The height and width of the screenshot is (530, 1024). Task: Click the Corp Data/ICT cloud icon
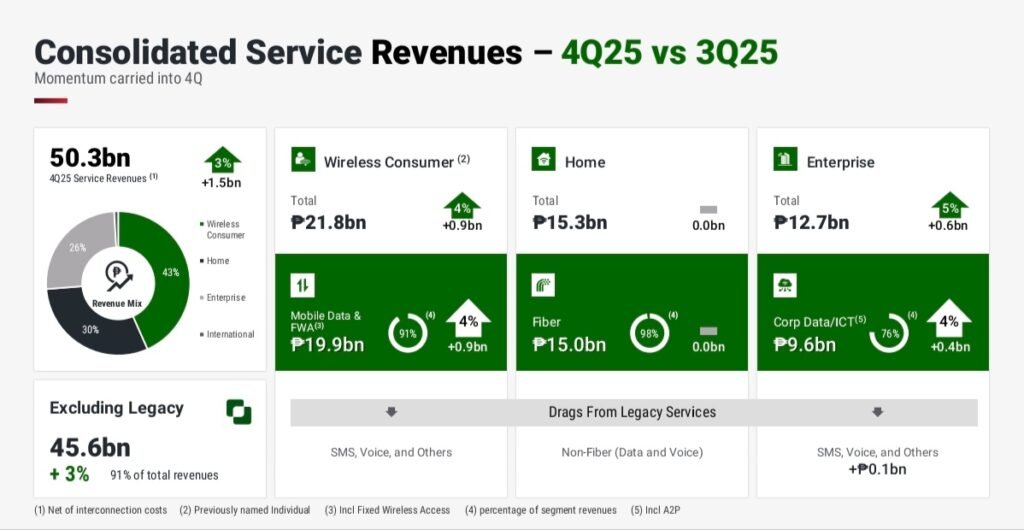tap(785, 286)
